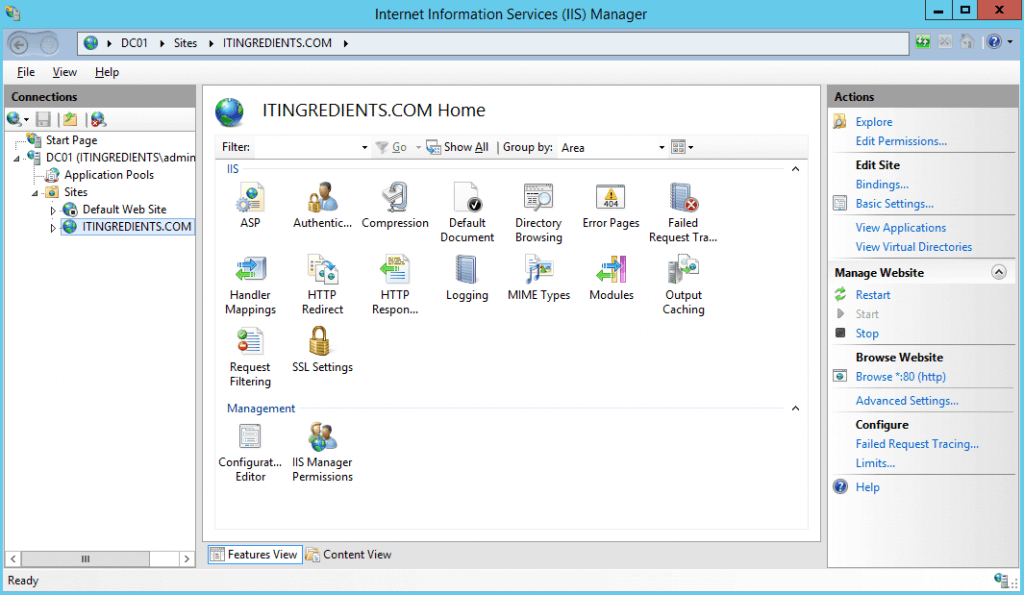1024x595 pixels.
Task: Select Application Pools in Connections tree
Action: coord(108,175)
